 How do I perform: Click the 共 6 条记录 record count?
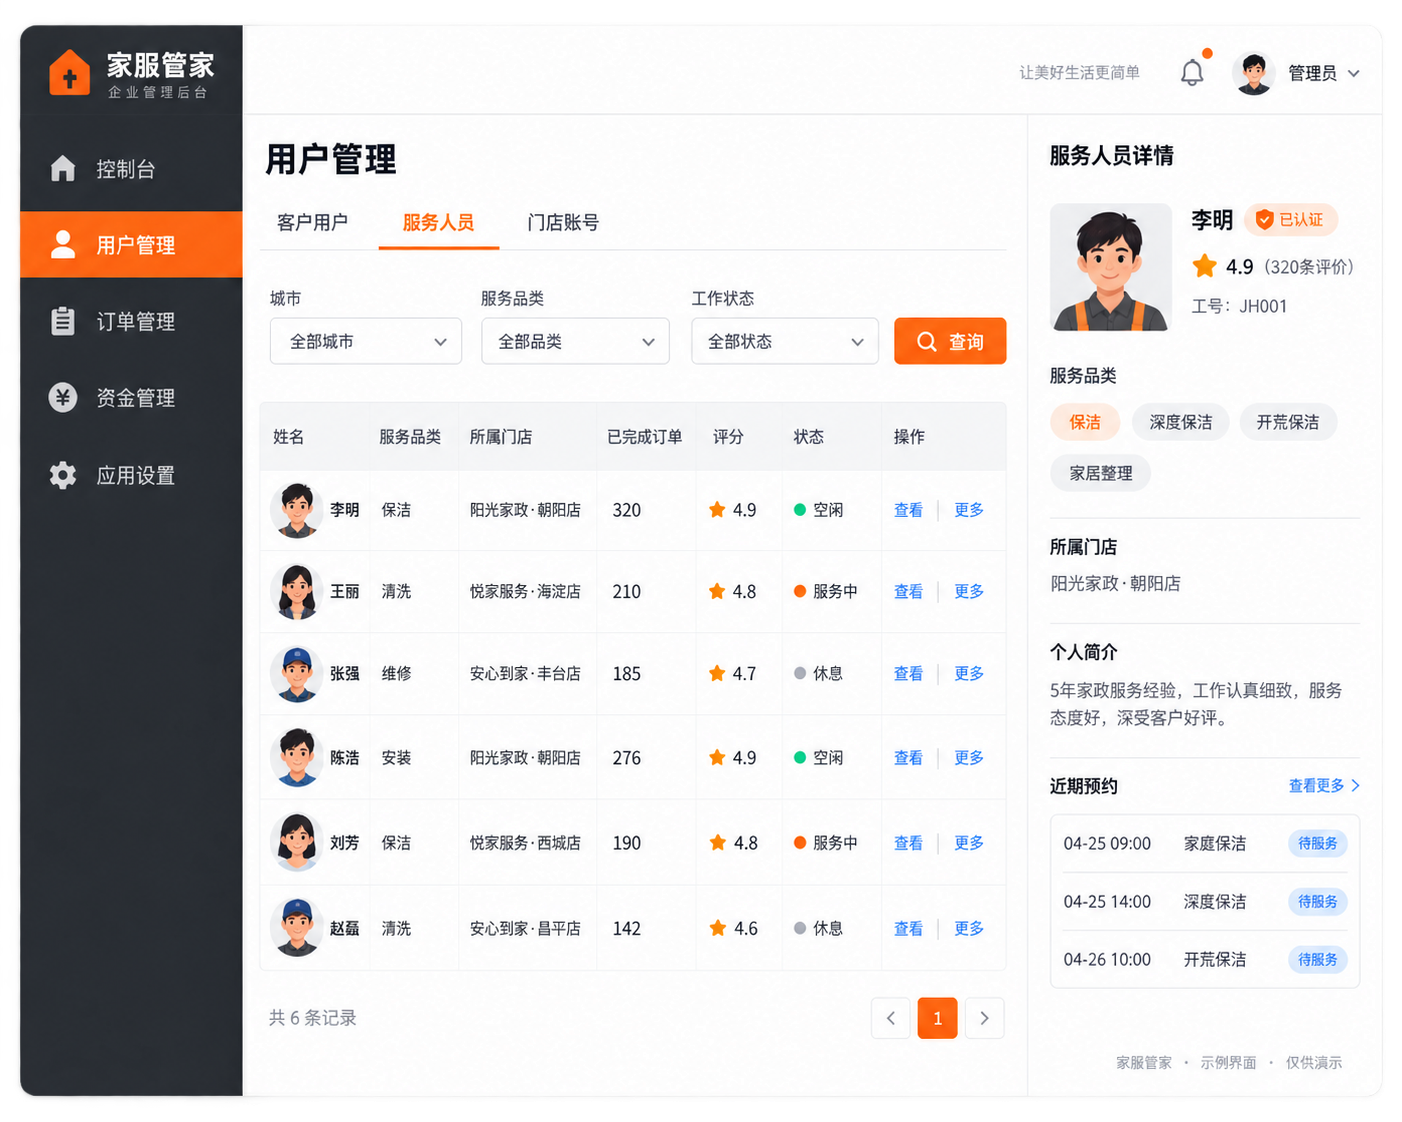(312, 1018)
